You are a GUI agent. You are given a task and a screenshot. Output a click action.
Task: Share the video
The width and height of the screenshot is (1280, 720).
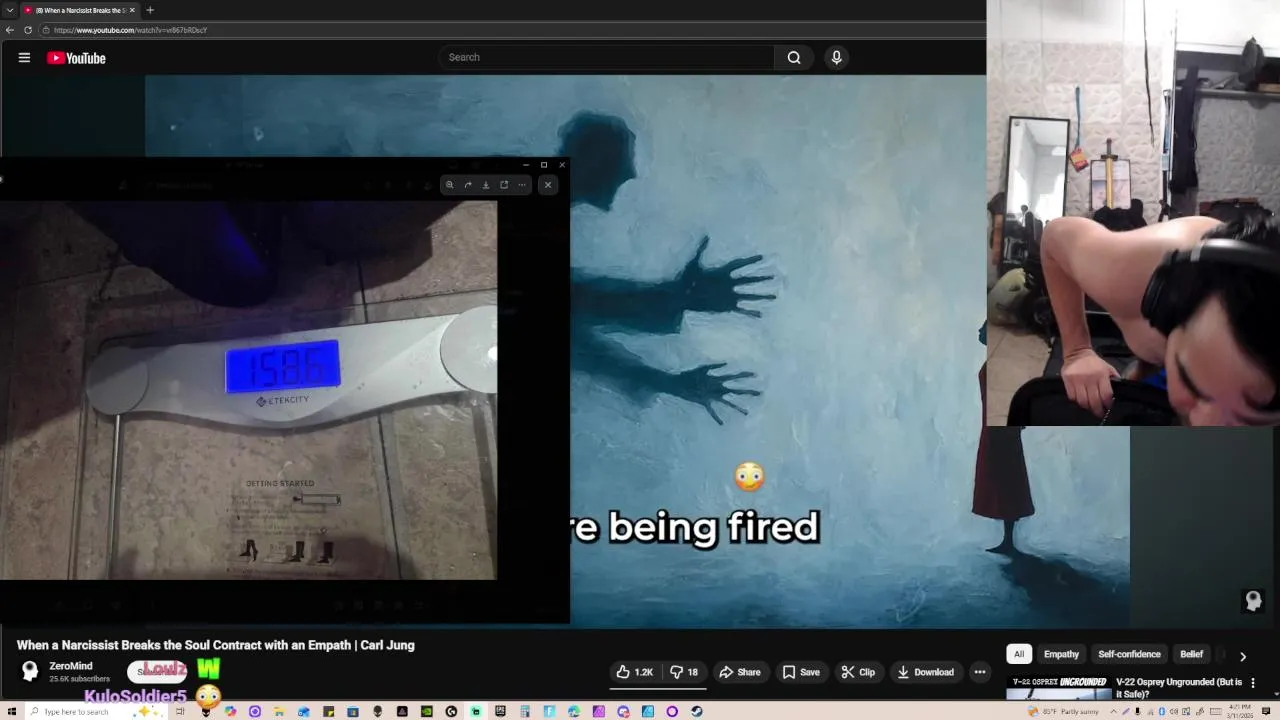[x=740, y=672]
